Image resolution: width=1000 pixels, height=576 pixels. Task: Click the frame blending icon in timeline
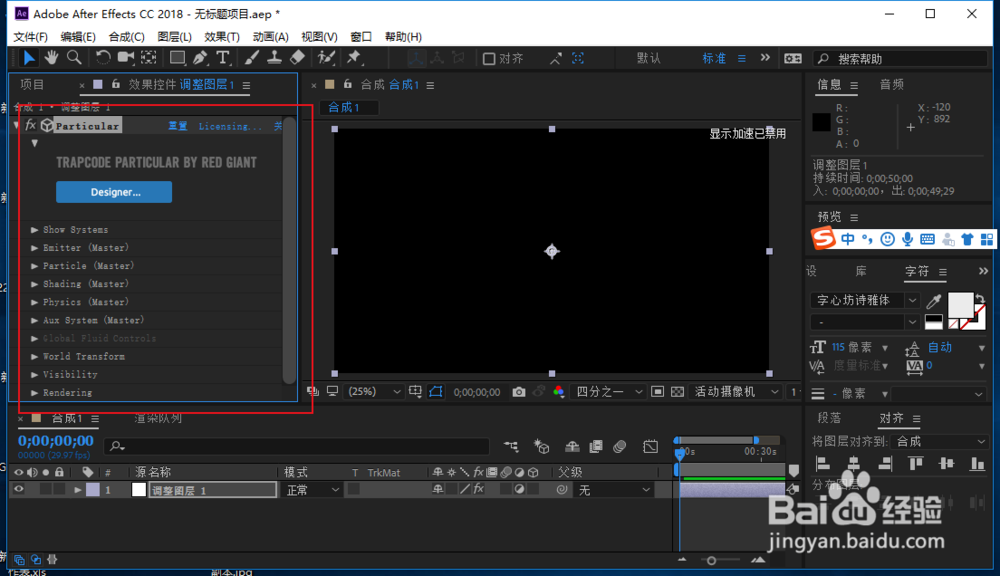pyautogui.click(x=596, y=447)
